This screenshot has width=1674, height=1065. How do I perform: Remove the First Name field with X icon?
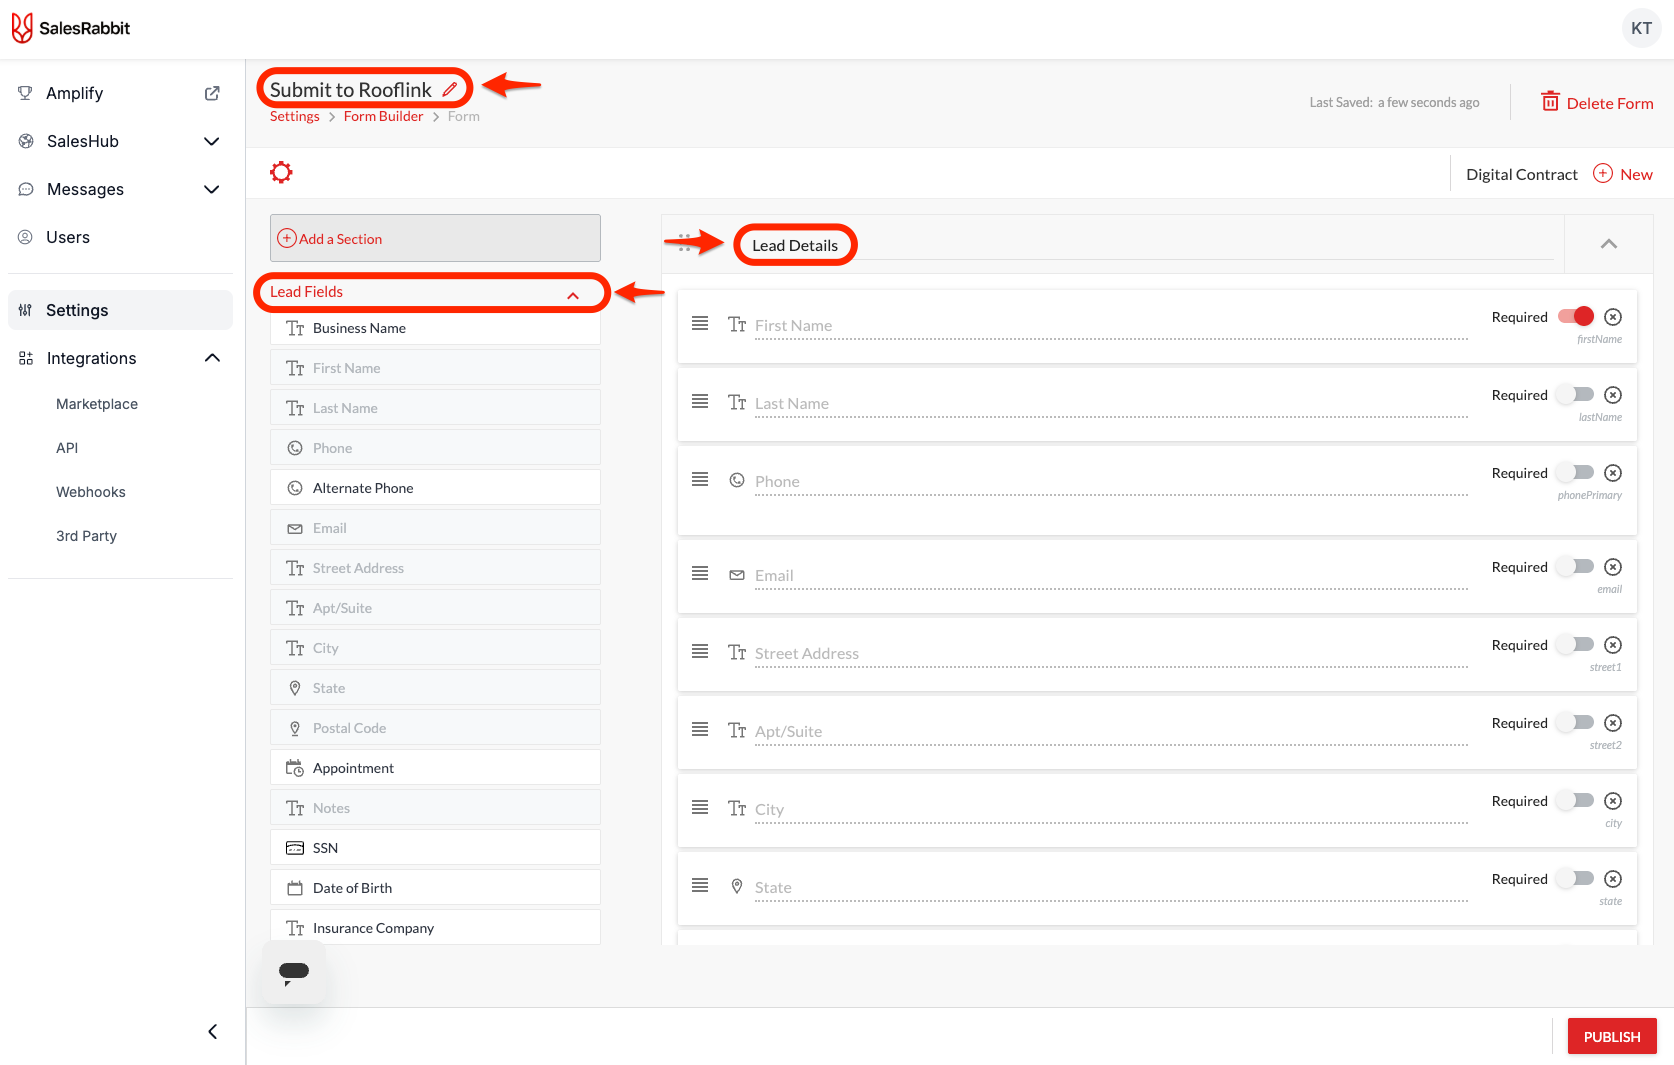point(1613,317)
